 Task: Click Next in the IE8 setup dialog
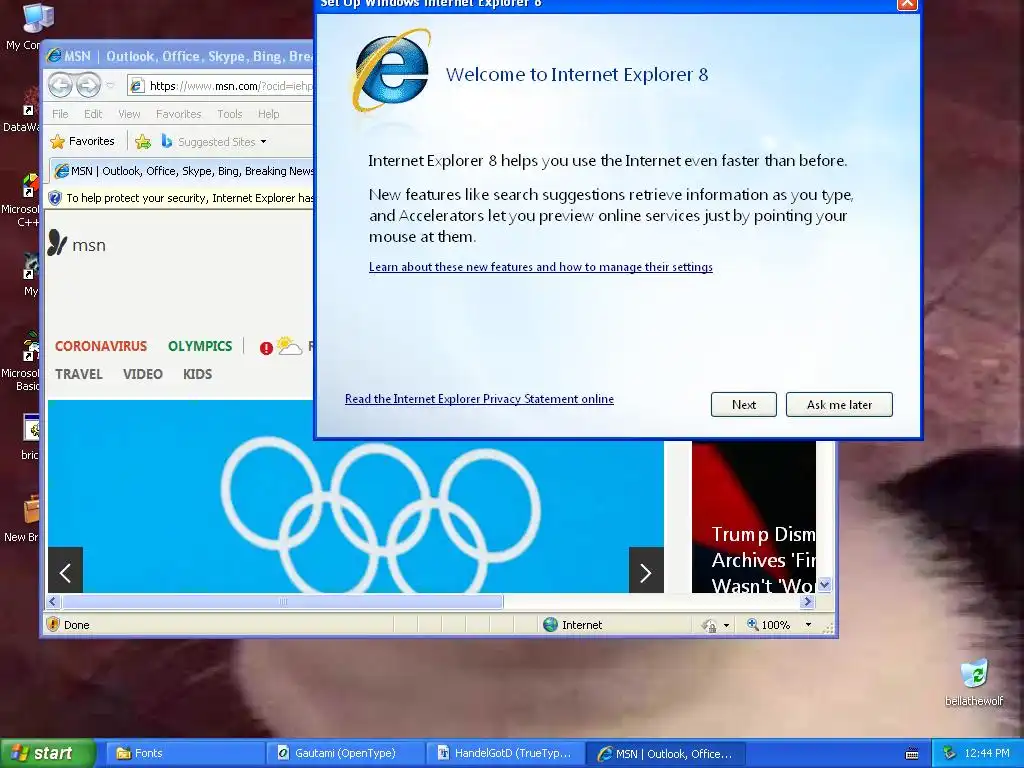743,404
